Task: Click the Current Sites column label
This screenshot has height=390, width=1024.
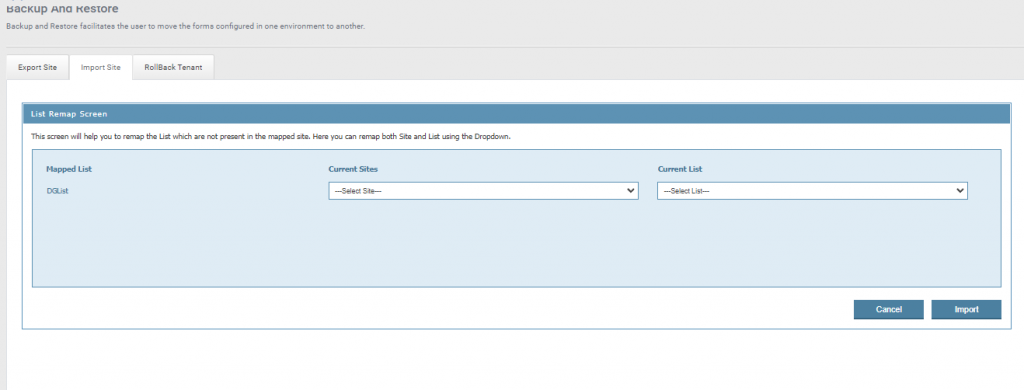Action: (353, 169)
